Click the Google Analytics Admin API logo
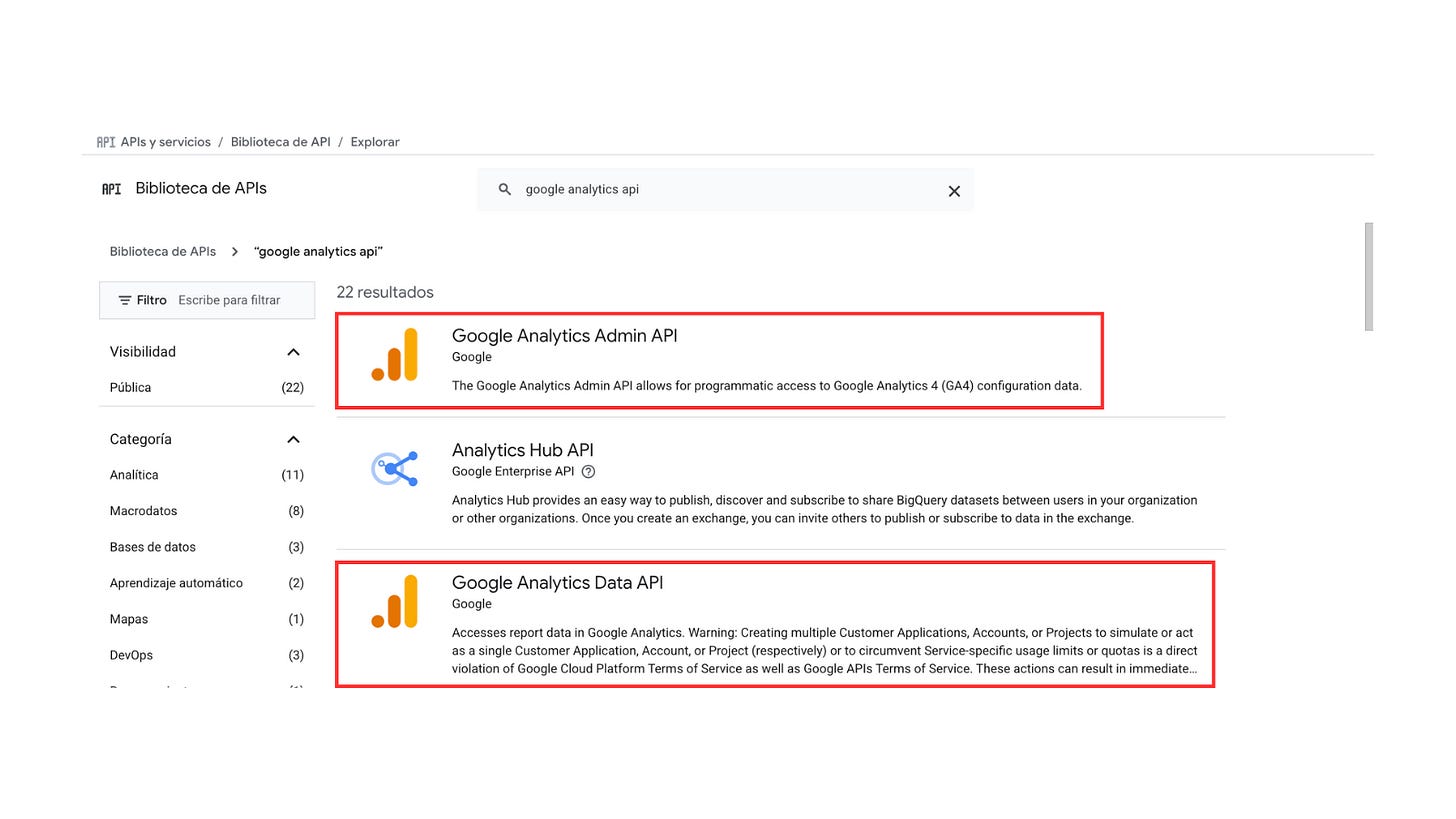Viewport: 1456px width, 819px height. (394, 355)
